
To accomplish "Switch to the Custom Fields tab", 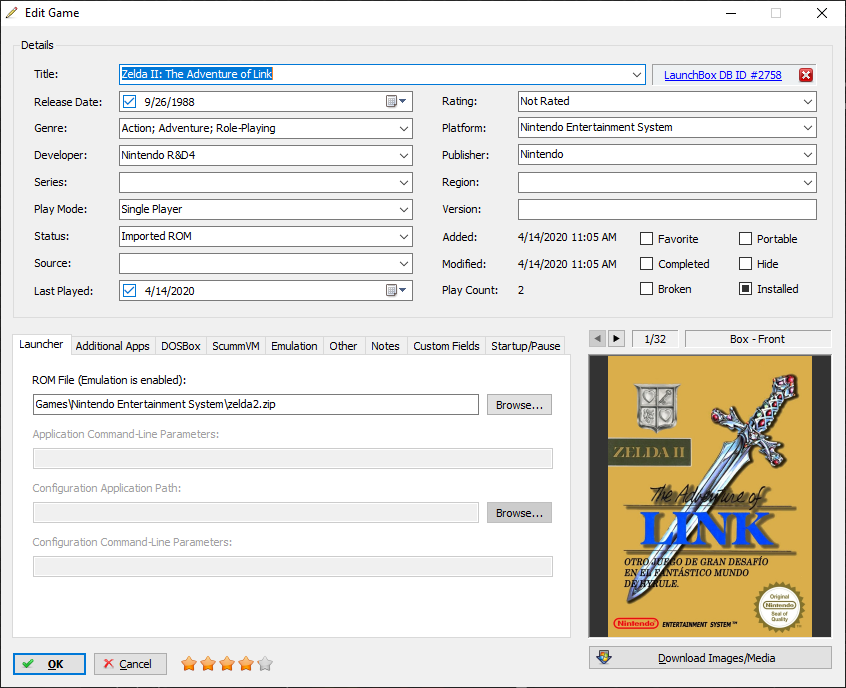I will [x=446, y=346].
